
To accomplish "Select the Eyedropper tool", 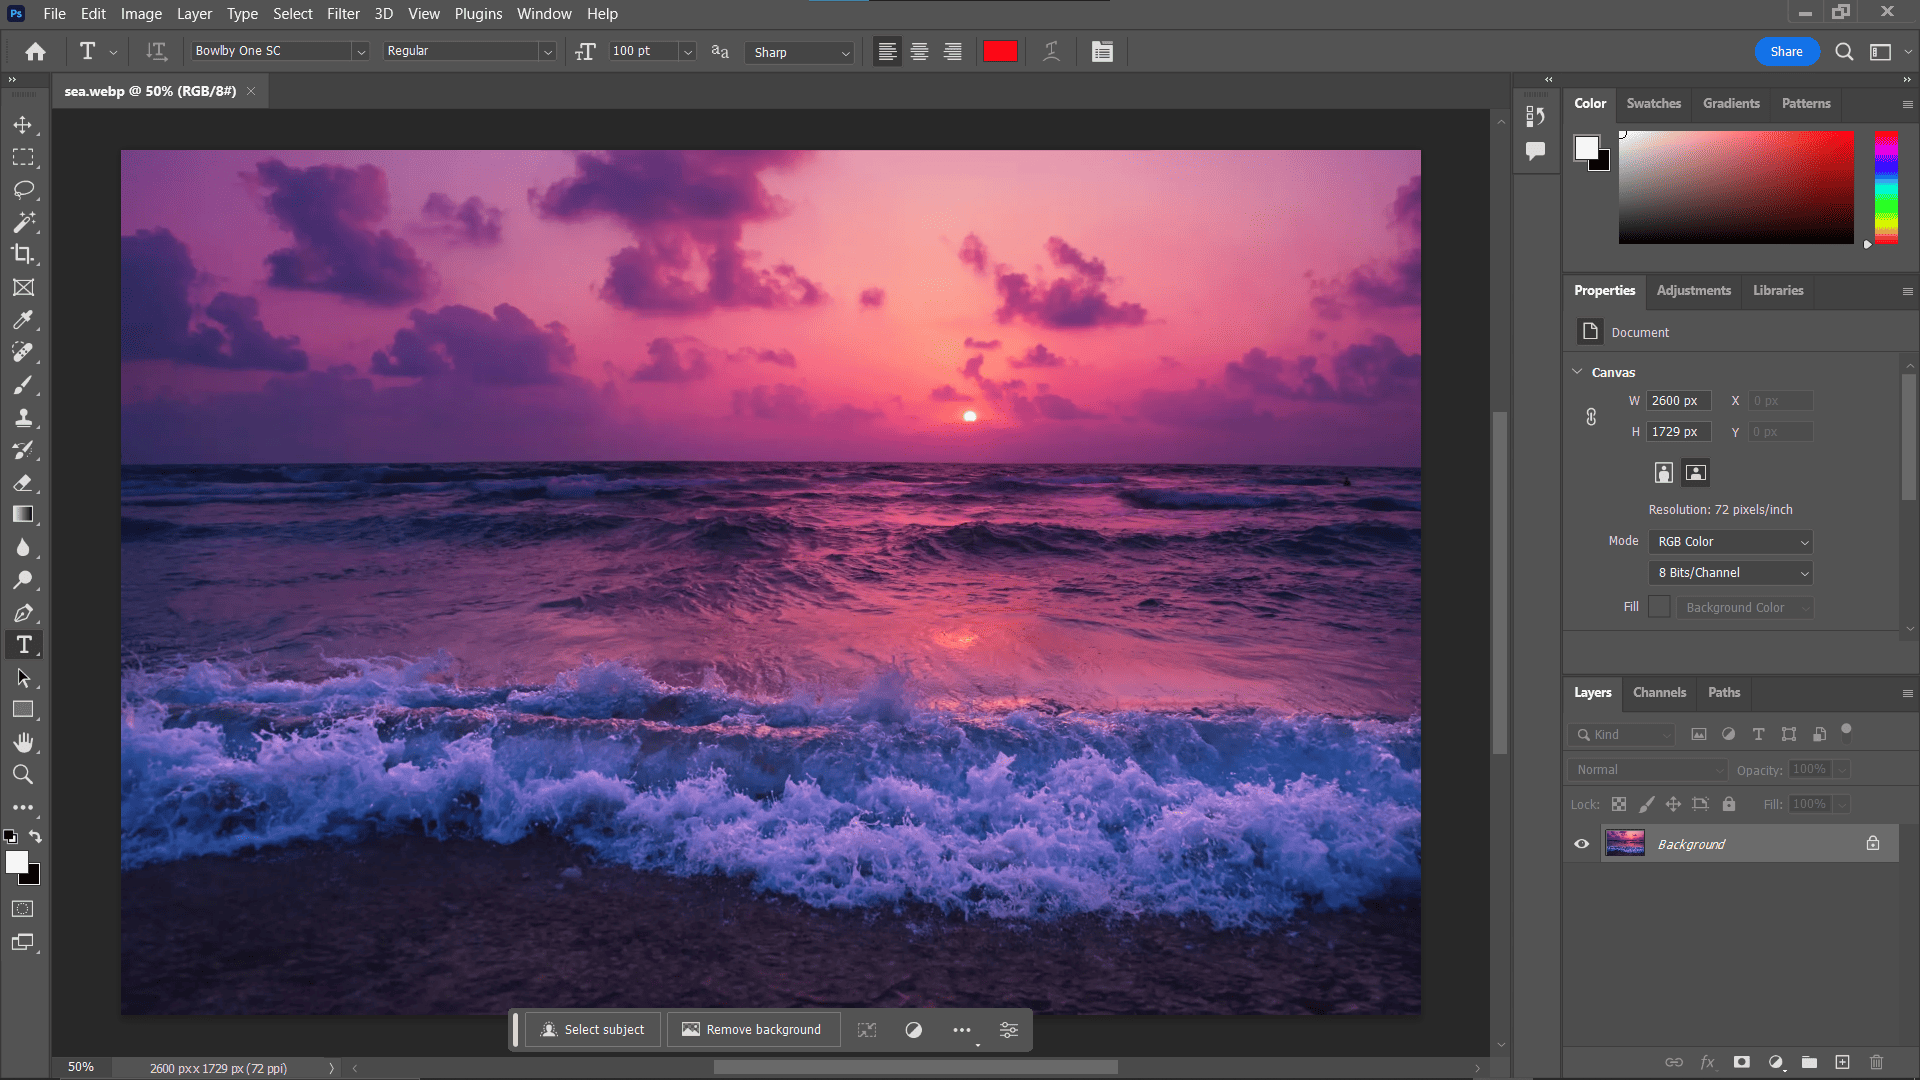I will click(x=25, y=320).
